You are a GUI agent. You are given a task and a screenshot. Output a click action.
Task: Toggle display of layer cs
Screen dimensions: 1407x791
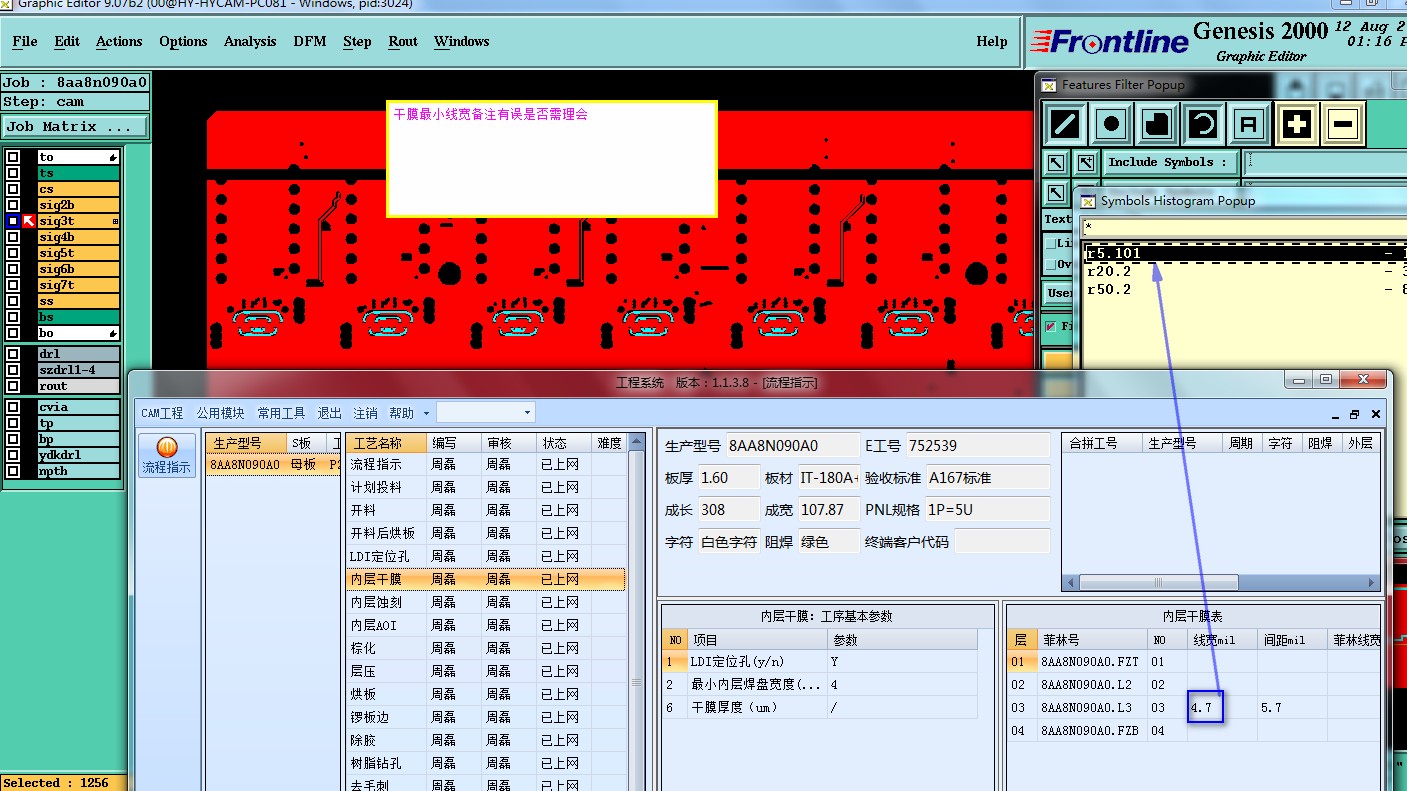tap(13, 189)
